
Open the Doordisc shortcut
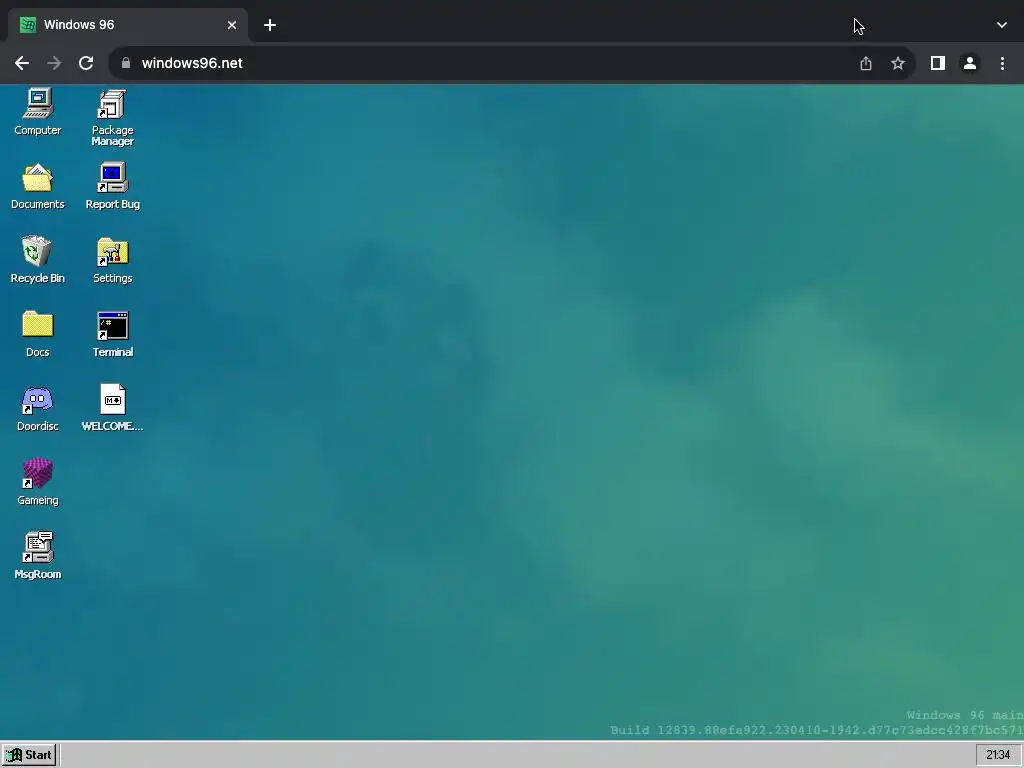point(37,408)
